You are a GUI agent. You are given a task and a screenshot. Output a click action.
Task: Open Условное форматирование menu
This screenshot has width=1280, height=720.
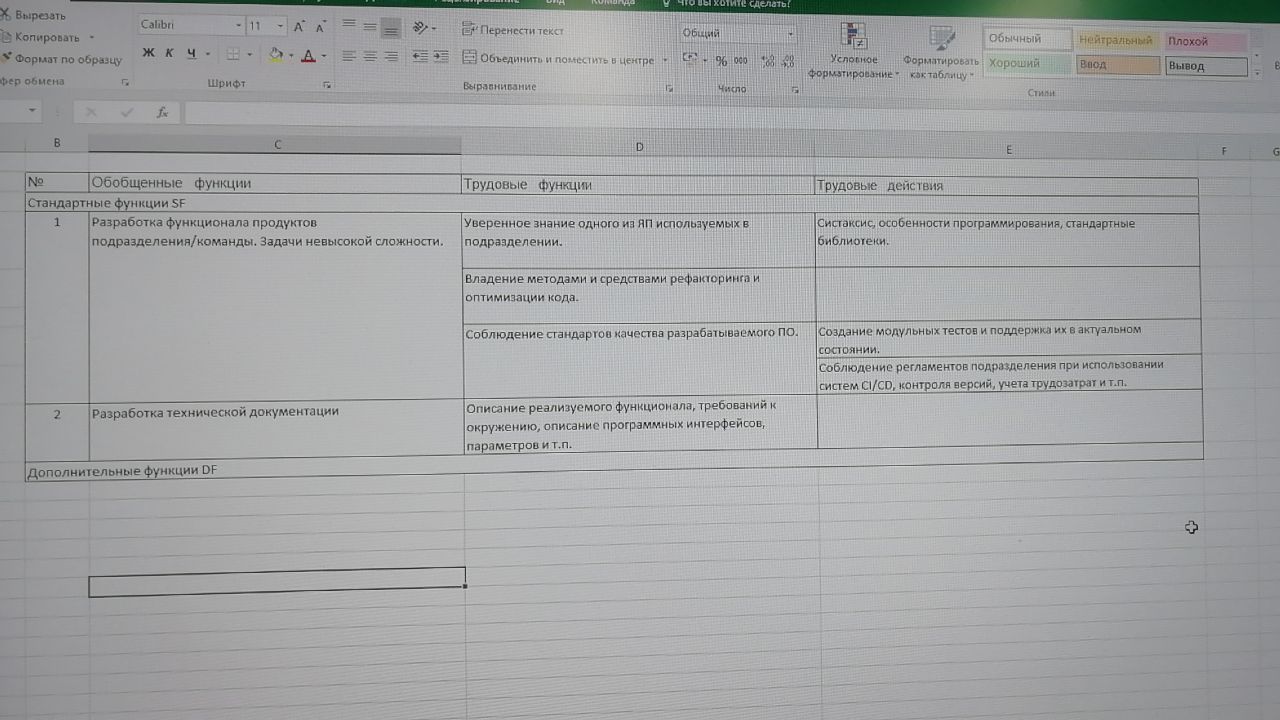click(853, 51)
